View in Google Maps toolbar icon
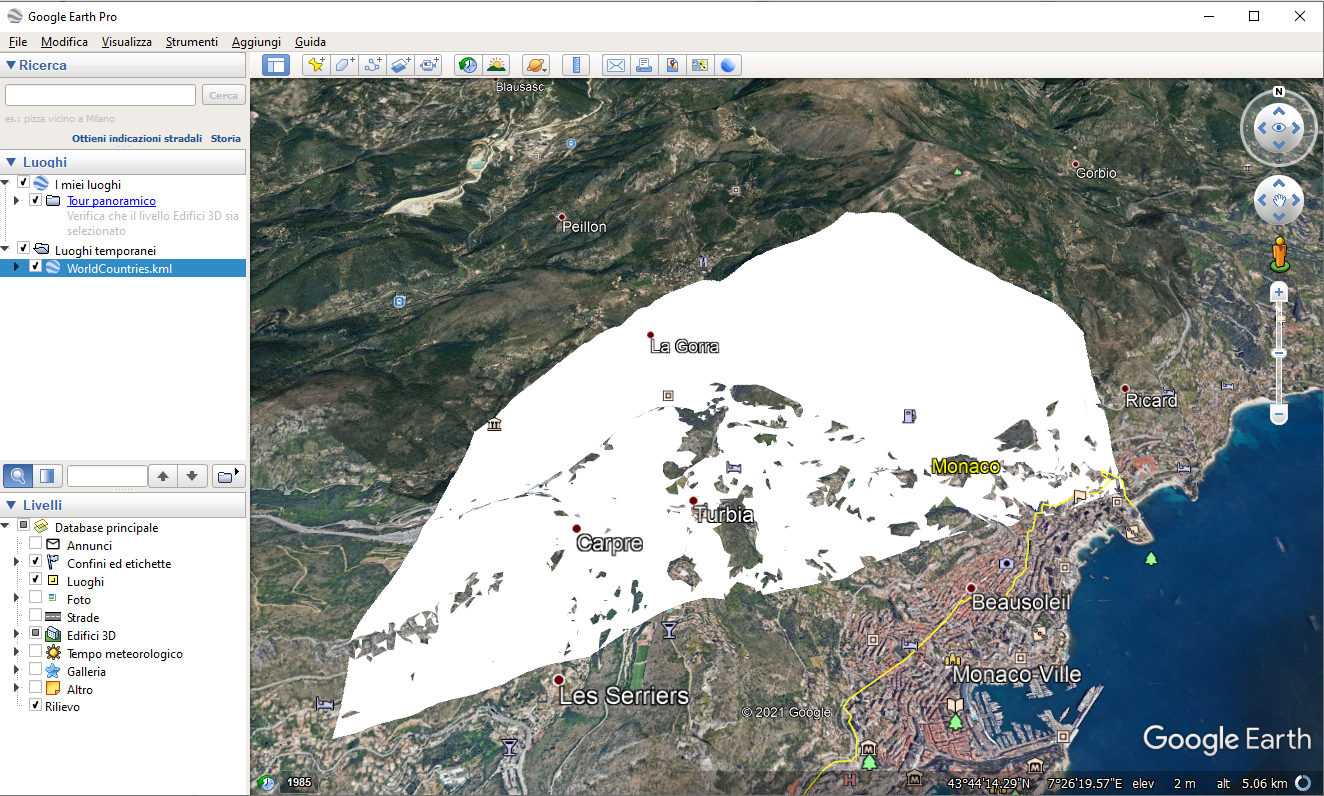1324x796 pixels. point(700,65)
